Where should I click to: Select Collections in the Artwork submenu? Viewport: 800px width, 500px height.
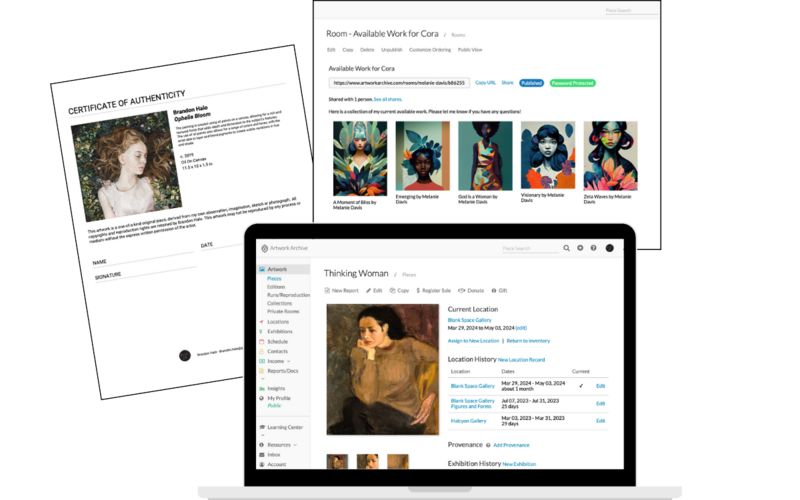click(x=280, y=303)
